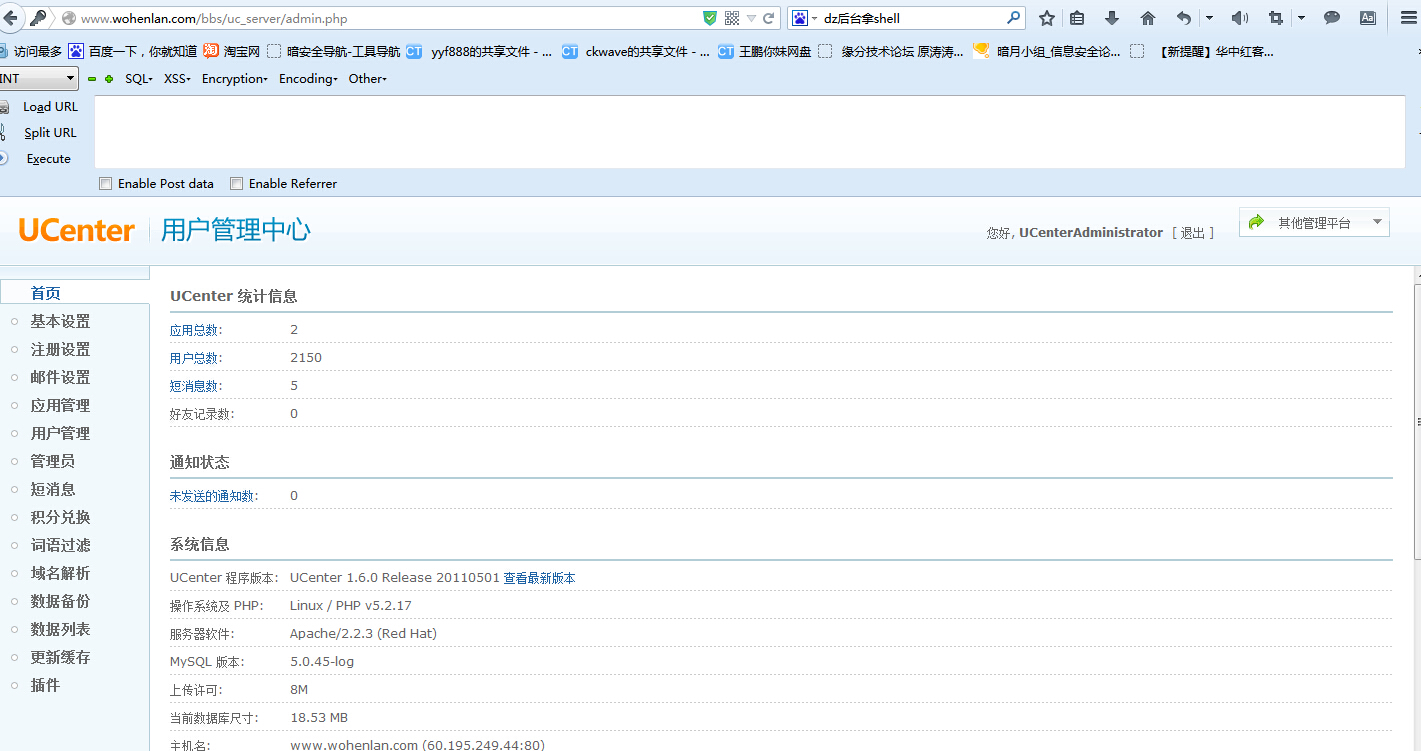Open the QR code icon in address bar

coord(732,18)
